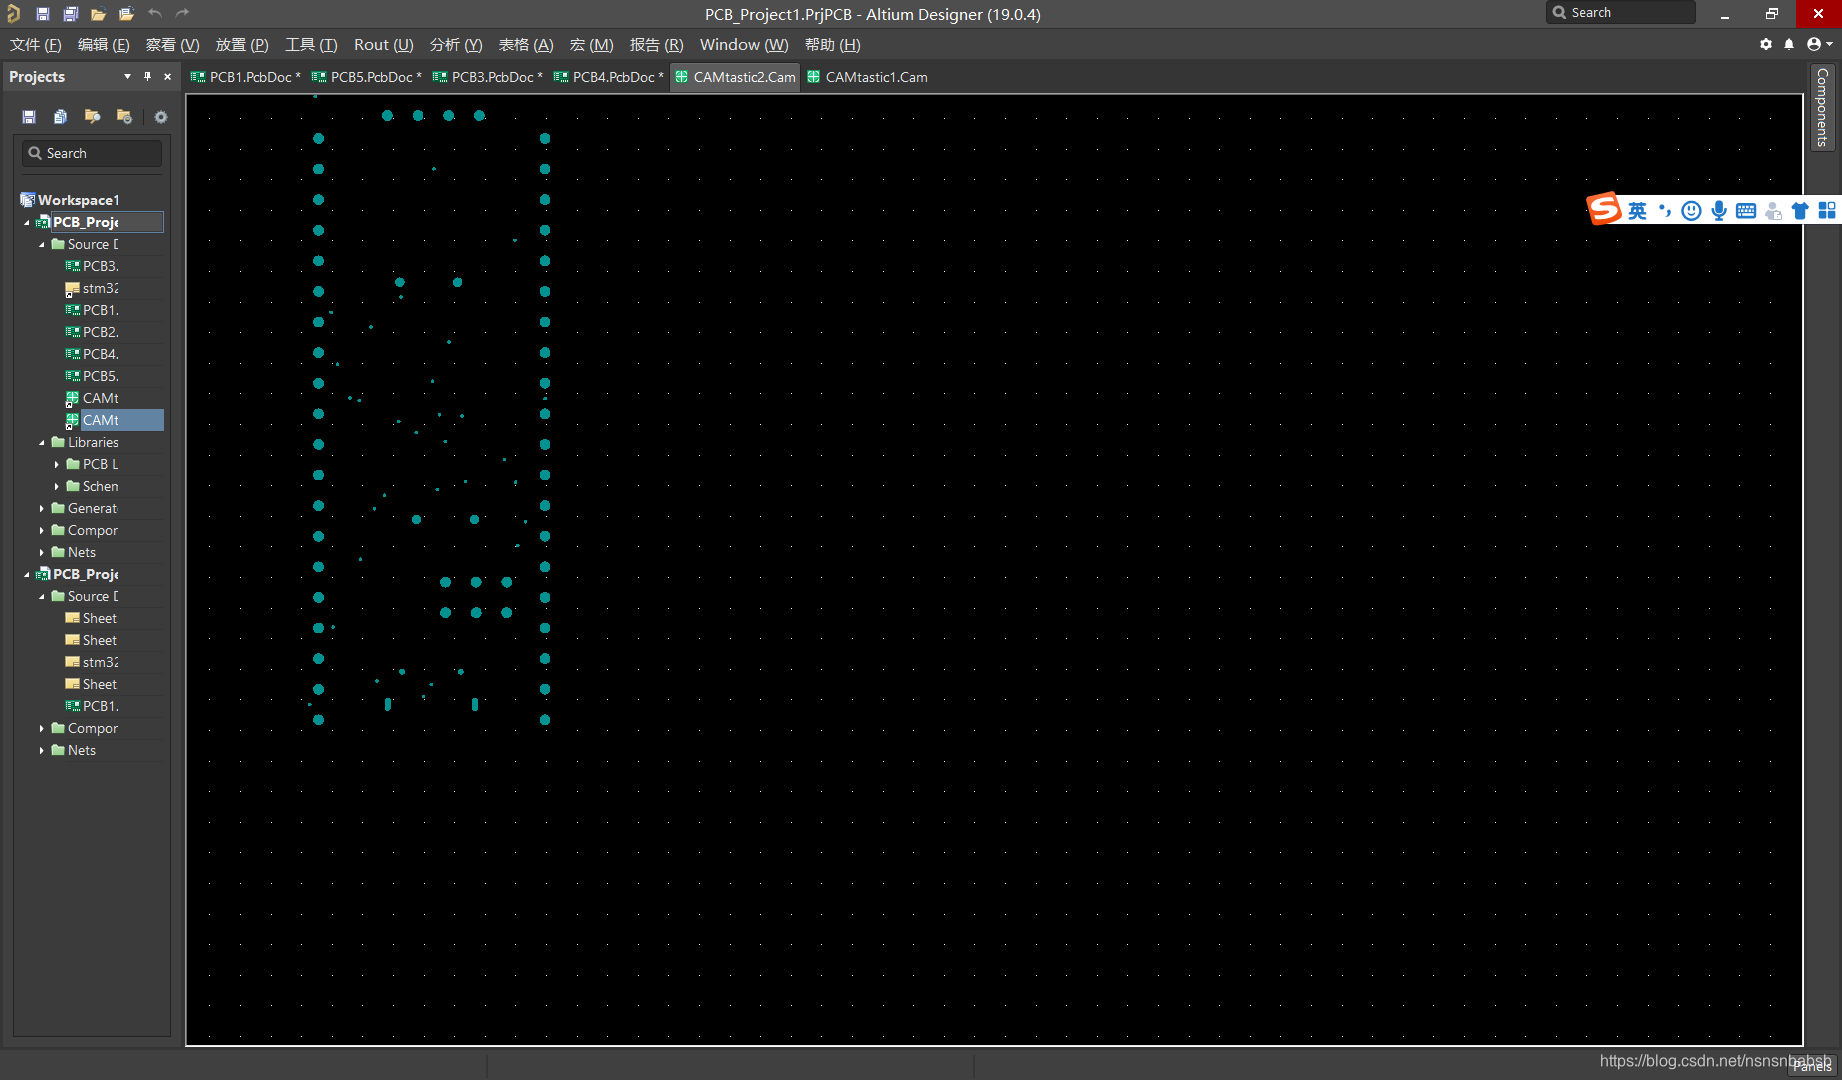Open the 帮助 (H) menu
The width and height of the screenshot is (1842, 1080).
pos(833,45)
